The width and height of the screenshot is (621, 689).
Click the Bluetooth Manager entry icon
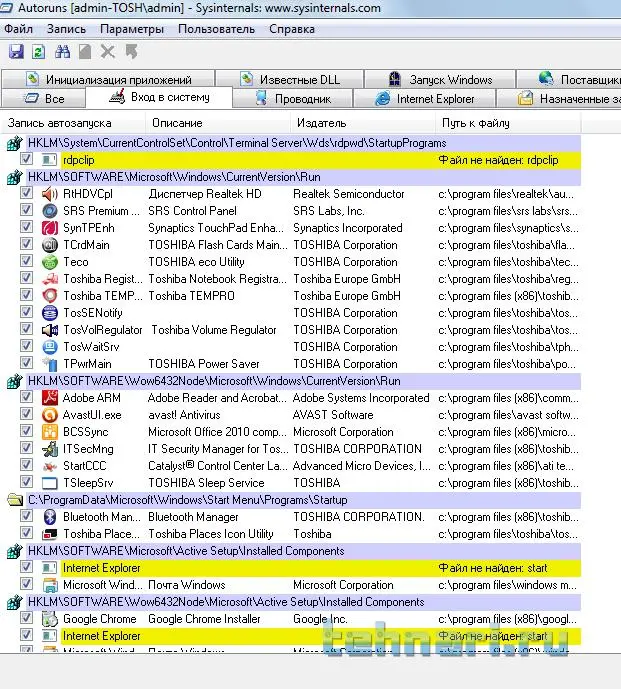(50, 517)
